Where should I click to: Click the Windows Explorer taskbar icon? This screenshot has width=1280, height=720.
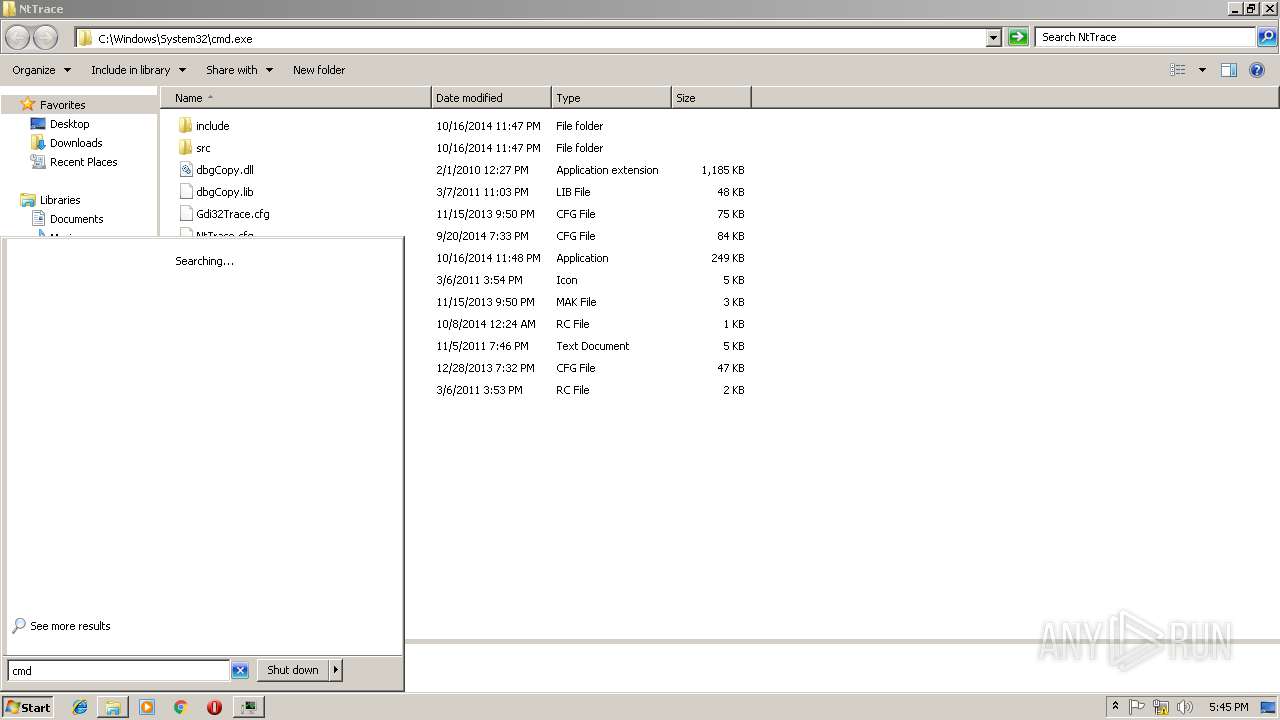click(x=113, y=707)
